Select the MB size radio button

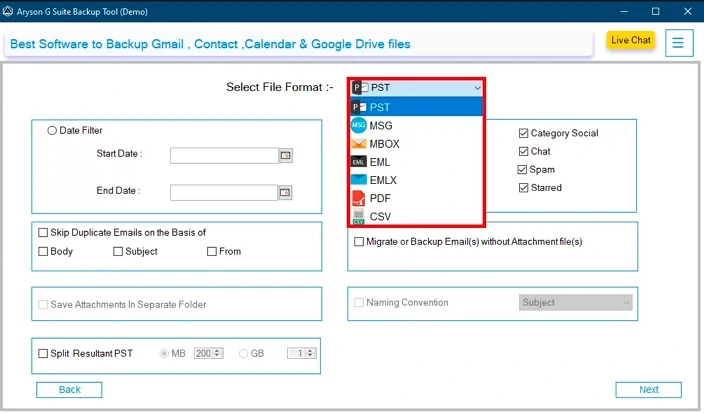[164, 354]
